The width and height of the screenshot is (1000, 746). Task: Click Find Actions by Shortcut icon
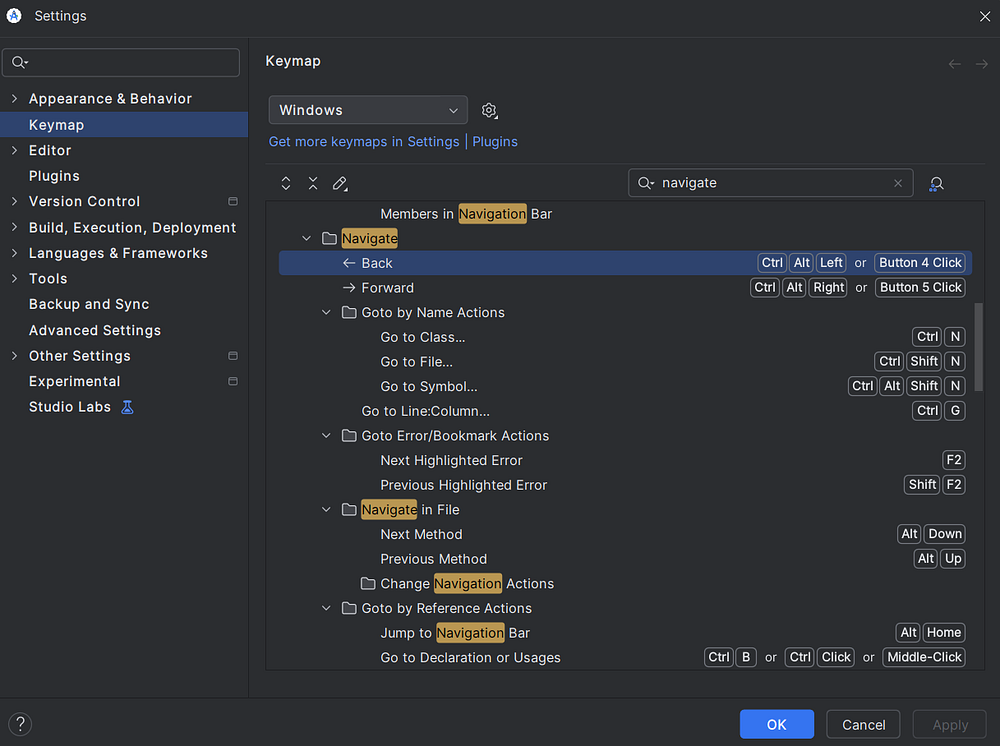936,184
